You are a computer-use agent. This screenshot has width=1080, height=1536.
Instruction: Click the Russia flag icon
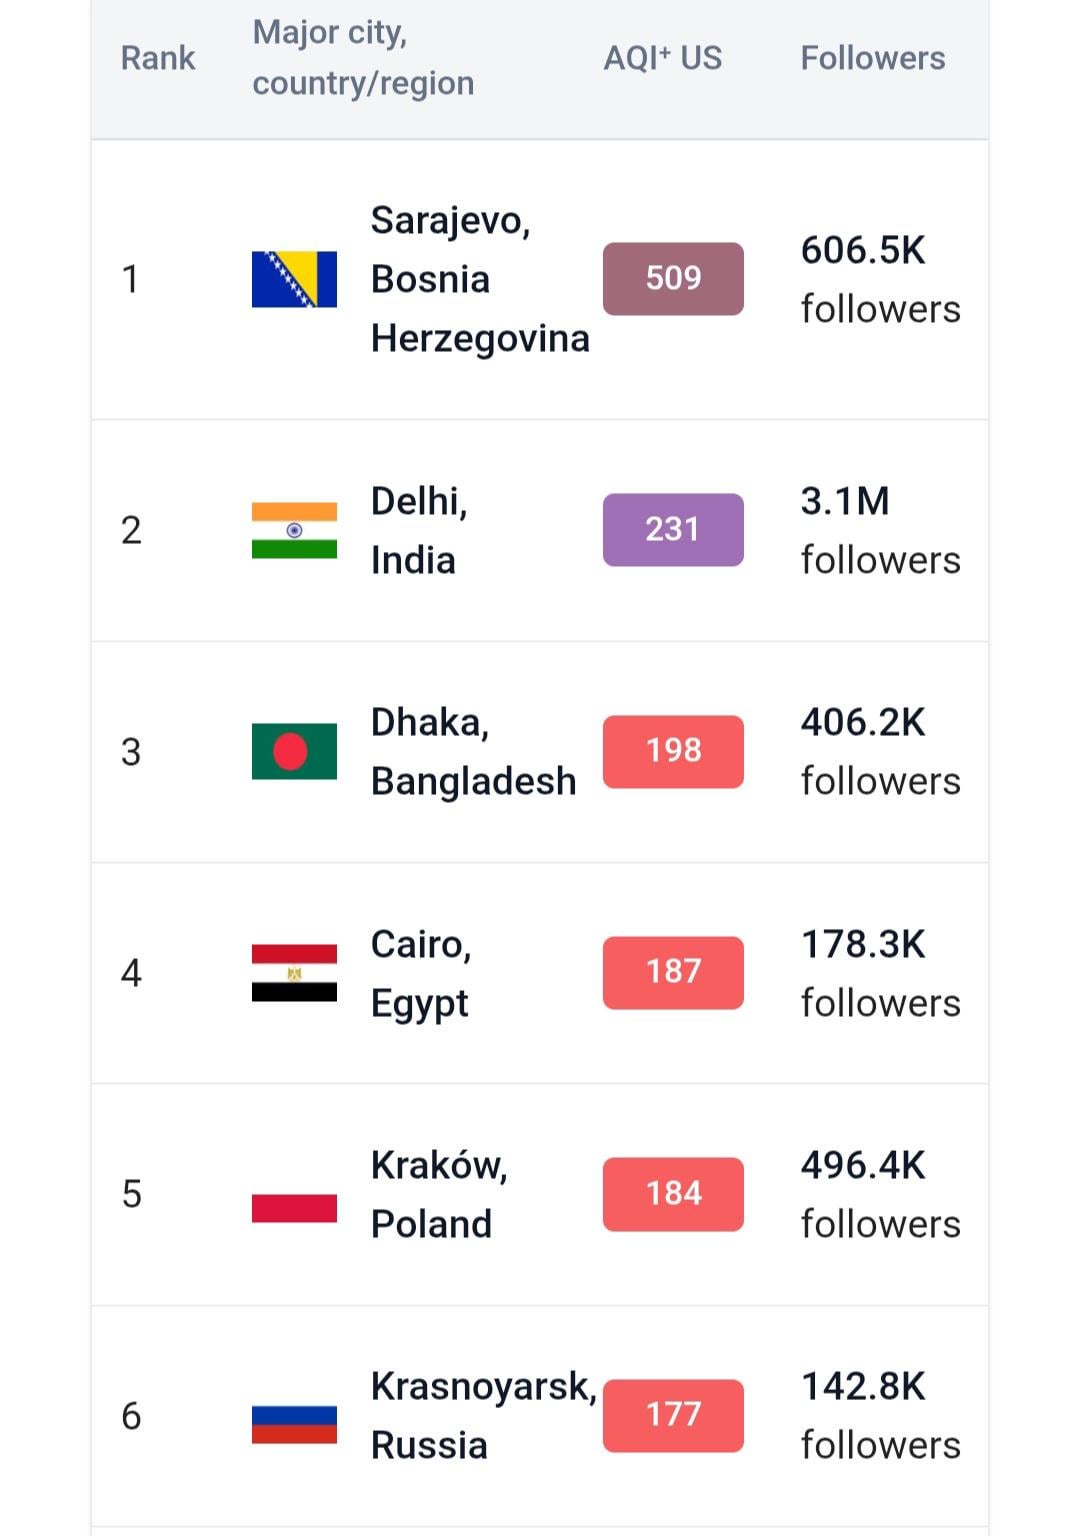tap(294, 1416)
